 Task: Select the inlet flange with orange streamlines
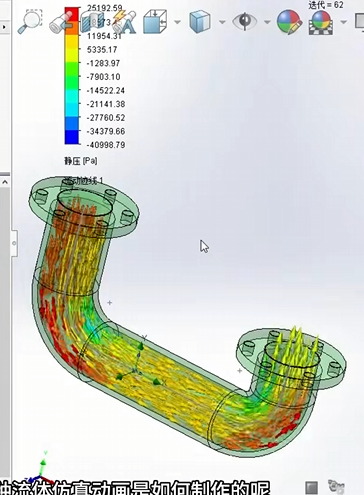point(84,208)
